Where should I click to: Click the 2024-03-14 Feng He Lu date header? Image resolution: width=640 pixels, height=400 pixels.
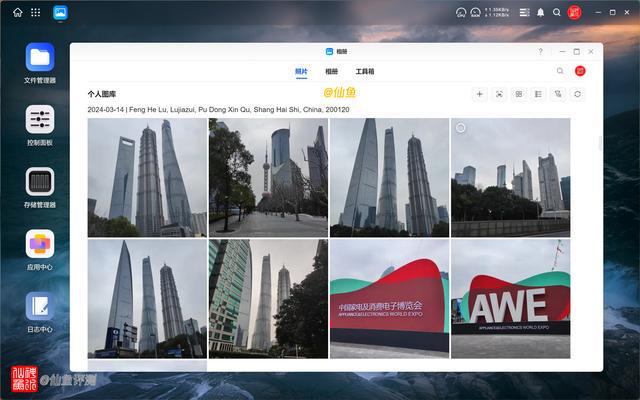click(x=218, y=110)
